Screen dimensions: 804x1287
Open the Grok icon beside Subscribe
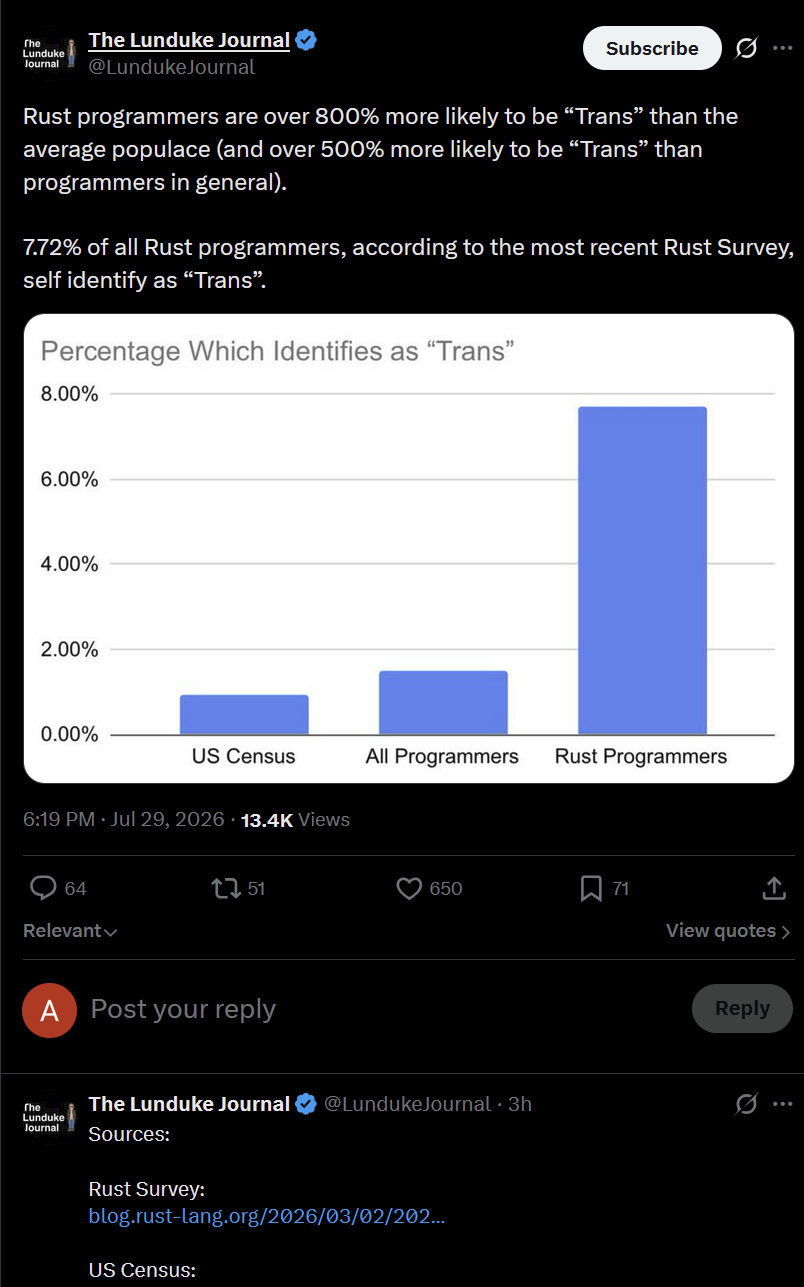point(746,48)
